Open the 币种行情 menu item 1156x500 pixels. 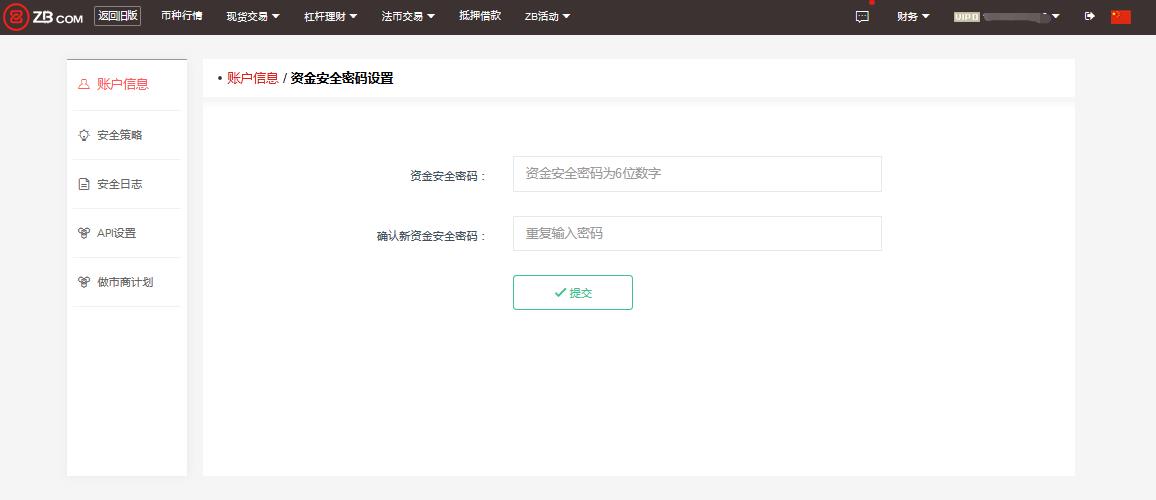pyautogui.click(x=181, y=16)
